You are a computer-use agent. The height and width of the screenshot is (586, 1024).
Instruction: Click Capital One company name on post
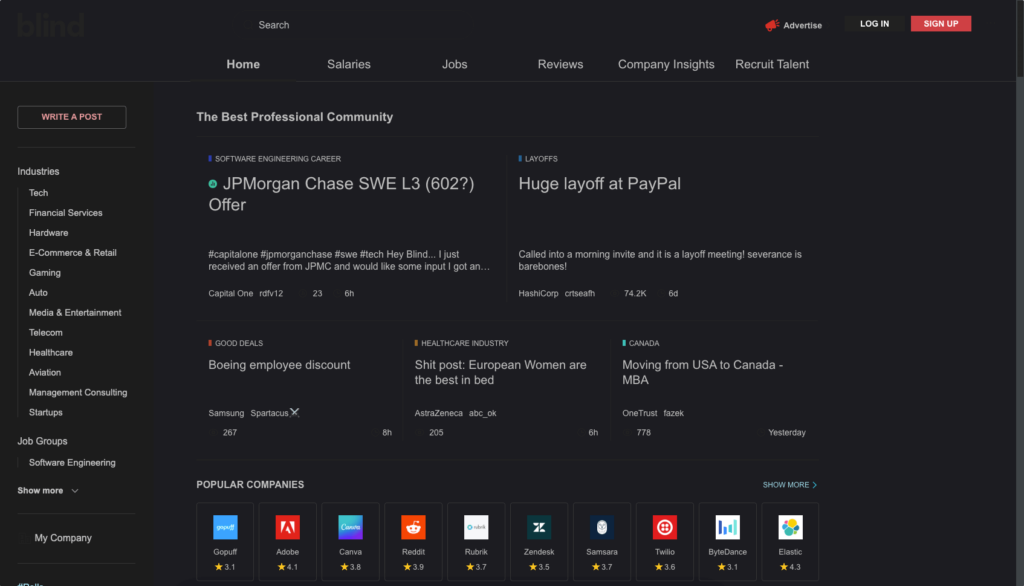point(231,293)
